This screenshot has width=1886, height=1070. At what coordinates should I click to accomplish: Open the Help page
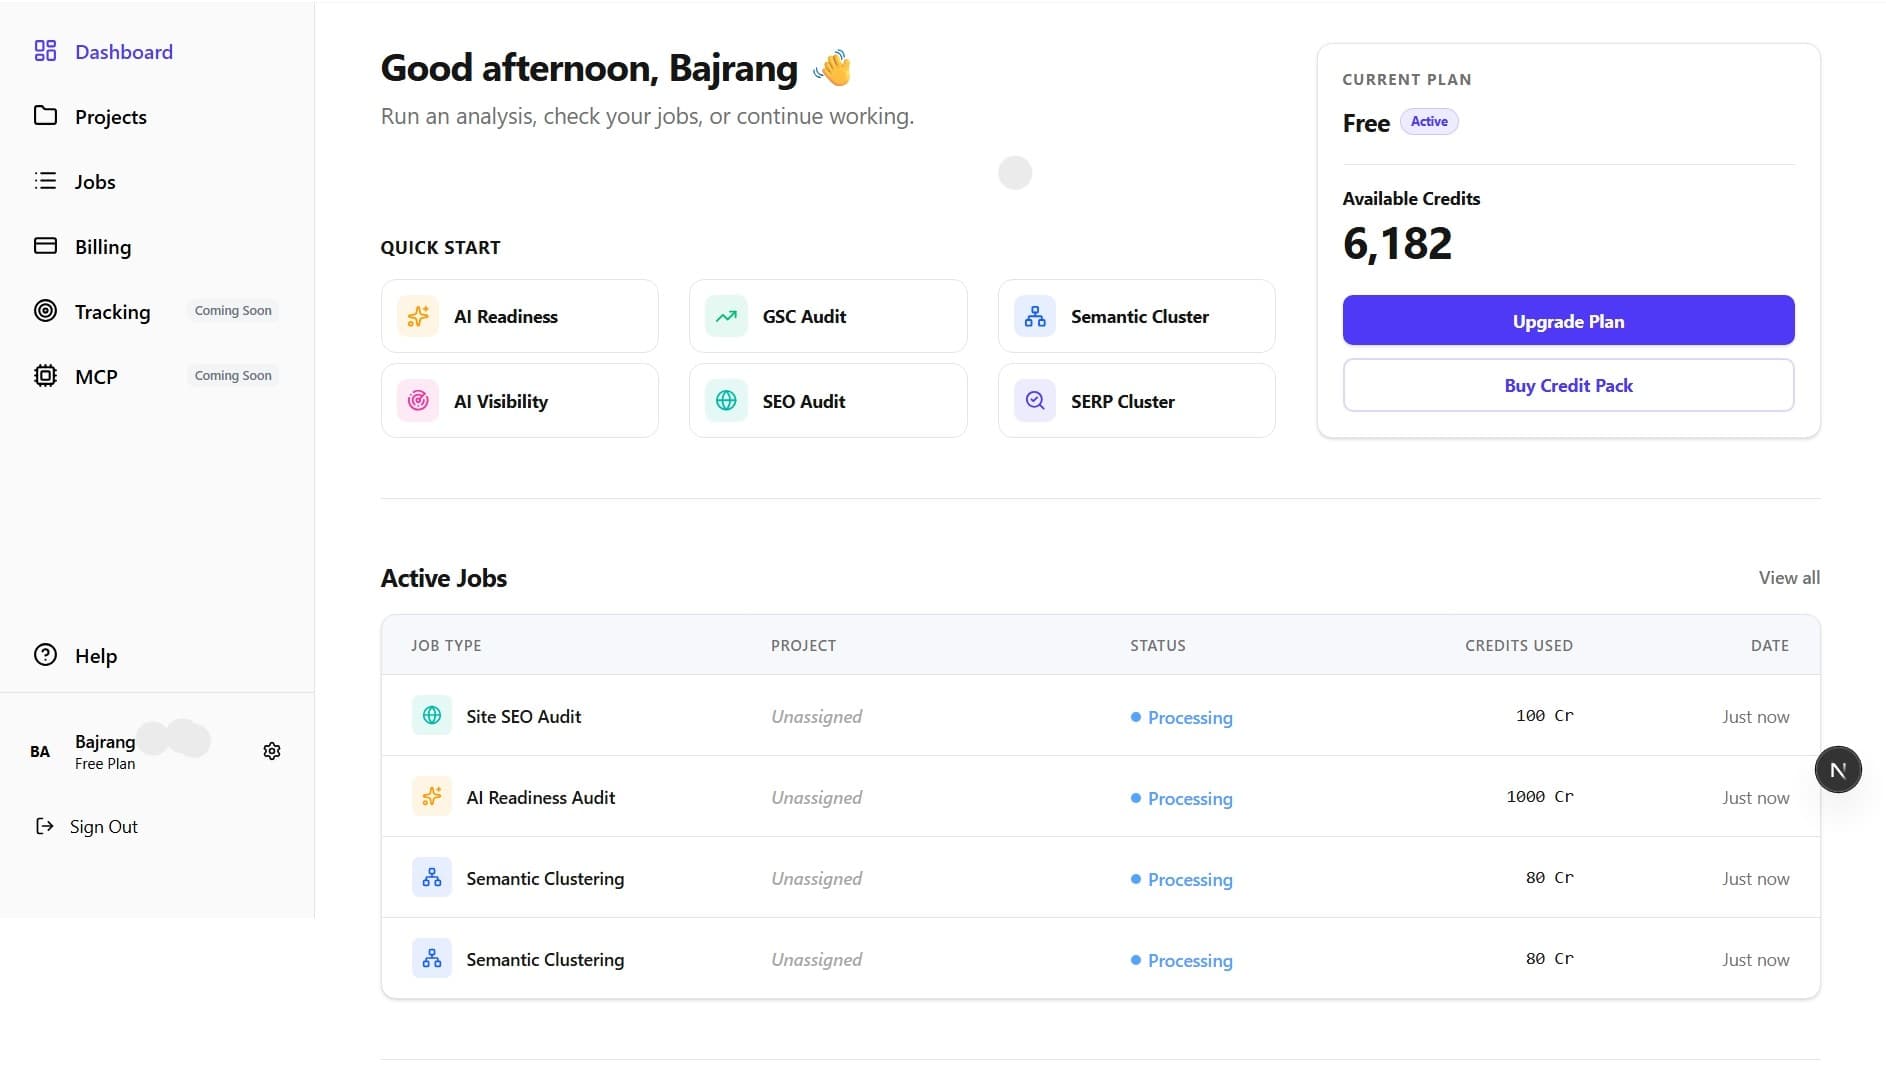tap(96, 656)
